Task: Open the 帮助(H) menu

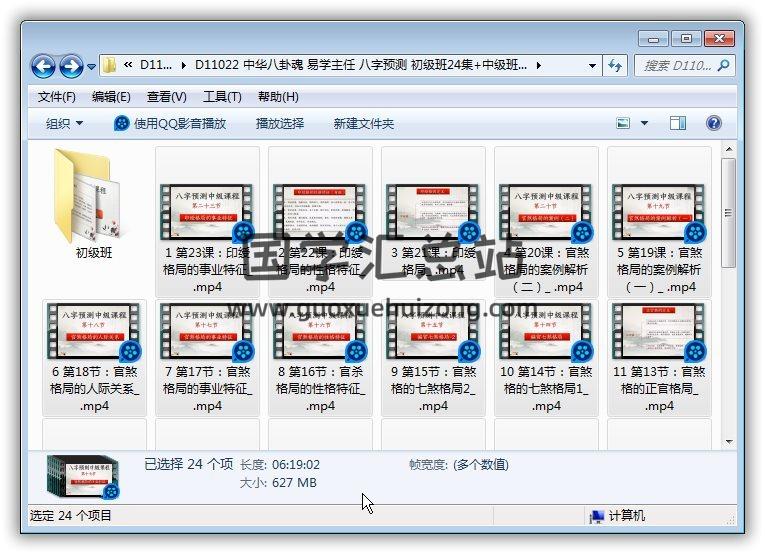Action: [x=278, y=97]
